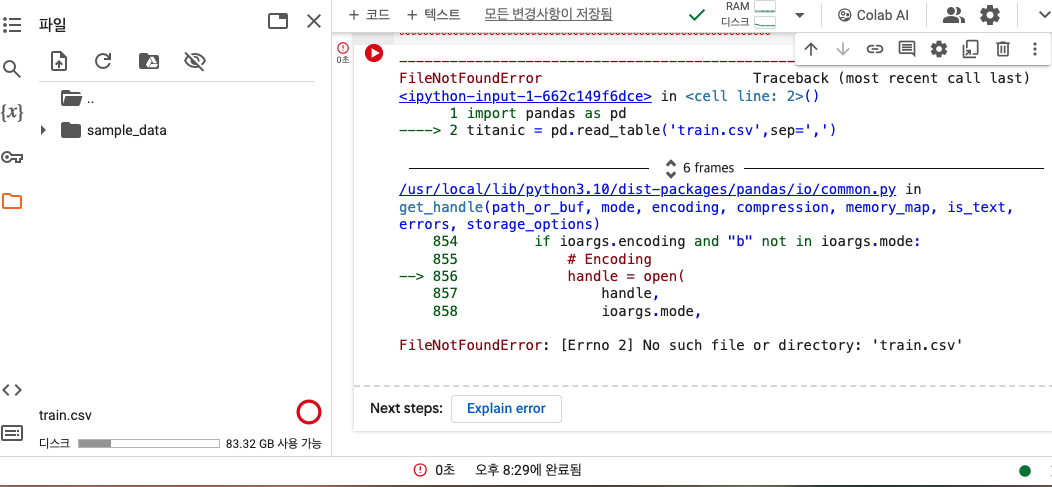Image resolution: width=1052 pixels, height=487 pixels.
Task: Open the table of contents sidebar icon
Action: click(x=11, y=25)
